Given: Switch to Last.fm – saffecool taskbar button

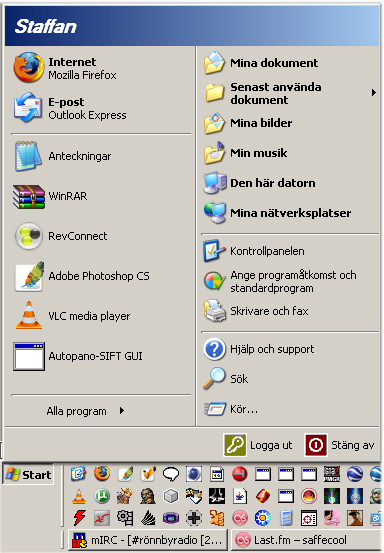Looking at the screenshot, I should click(307, 540).
